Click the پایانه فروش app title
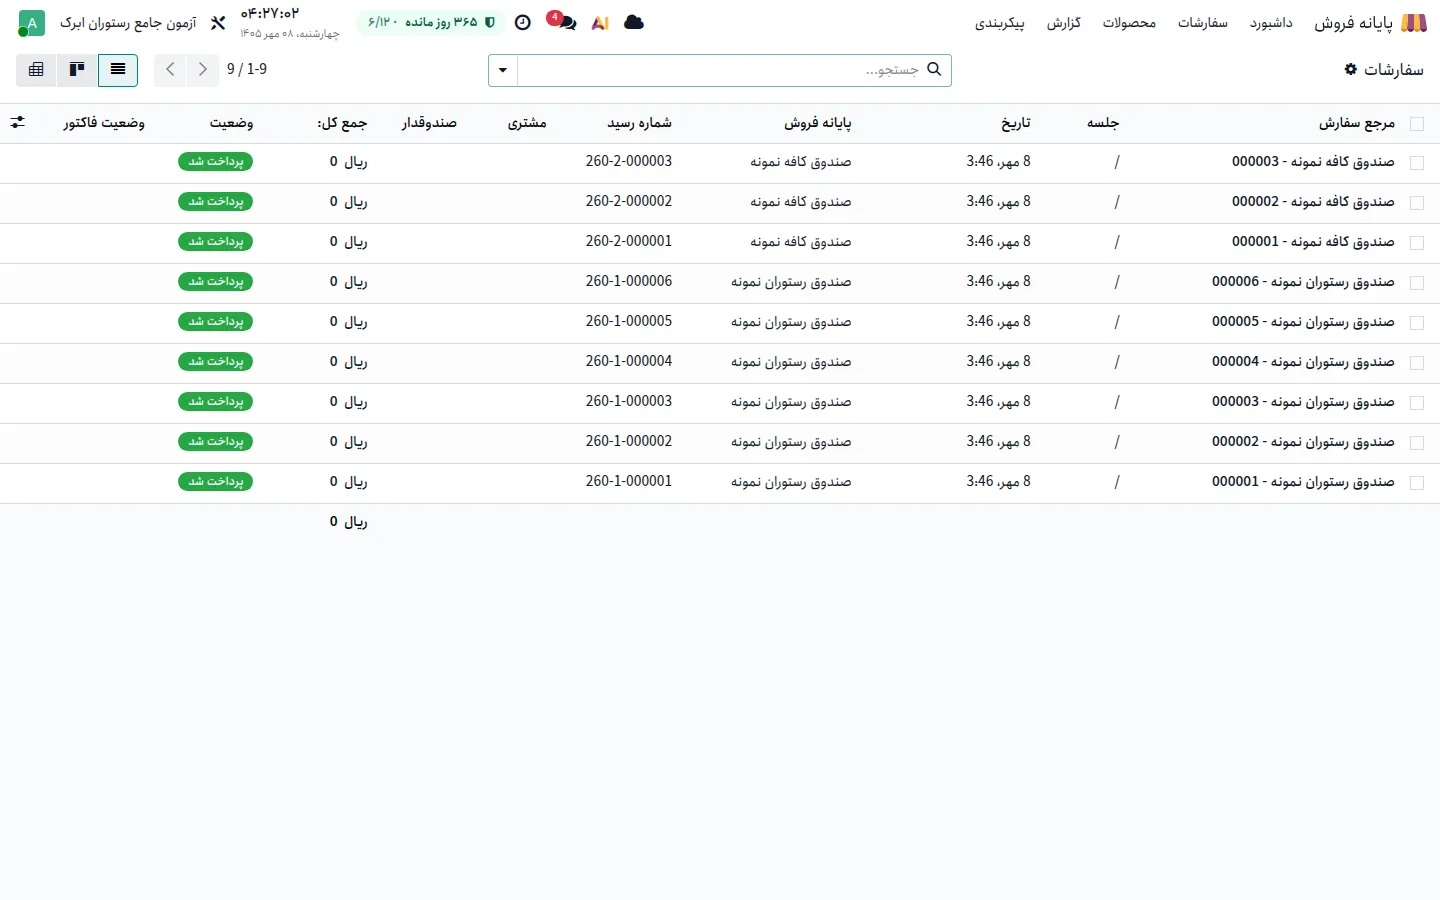1440x900 pixels. [x=1353, y=23]
